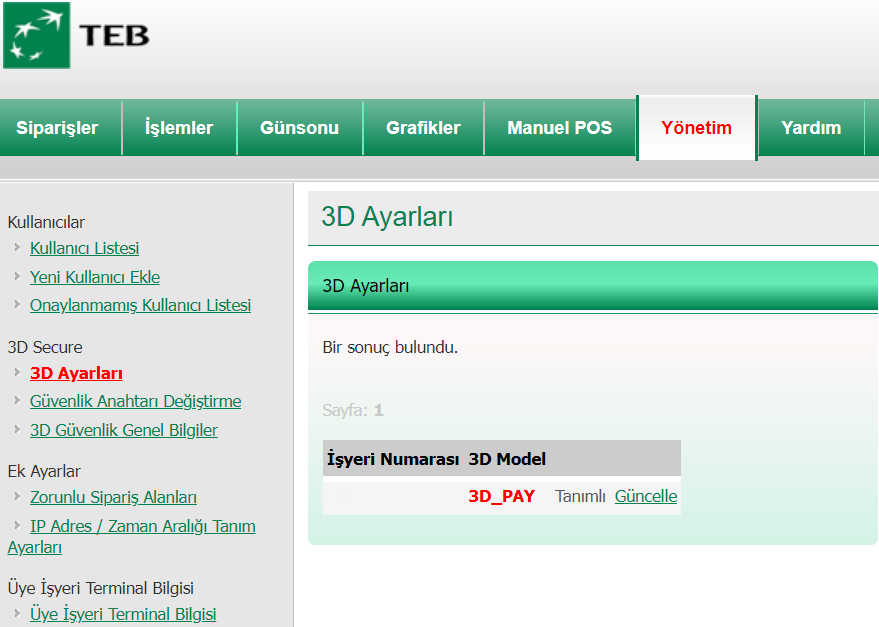Click the large 3D Ayarları page title

point(387,217)
